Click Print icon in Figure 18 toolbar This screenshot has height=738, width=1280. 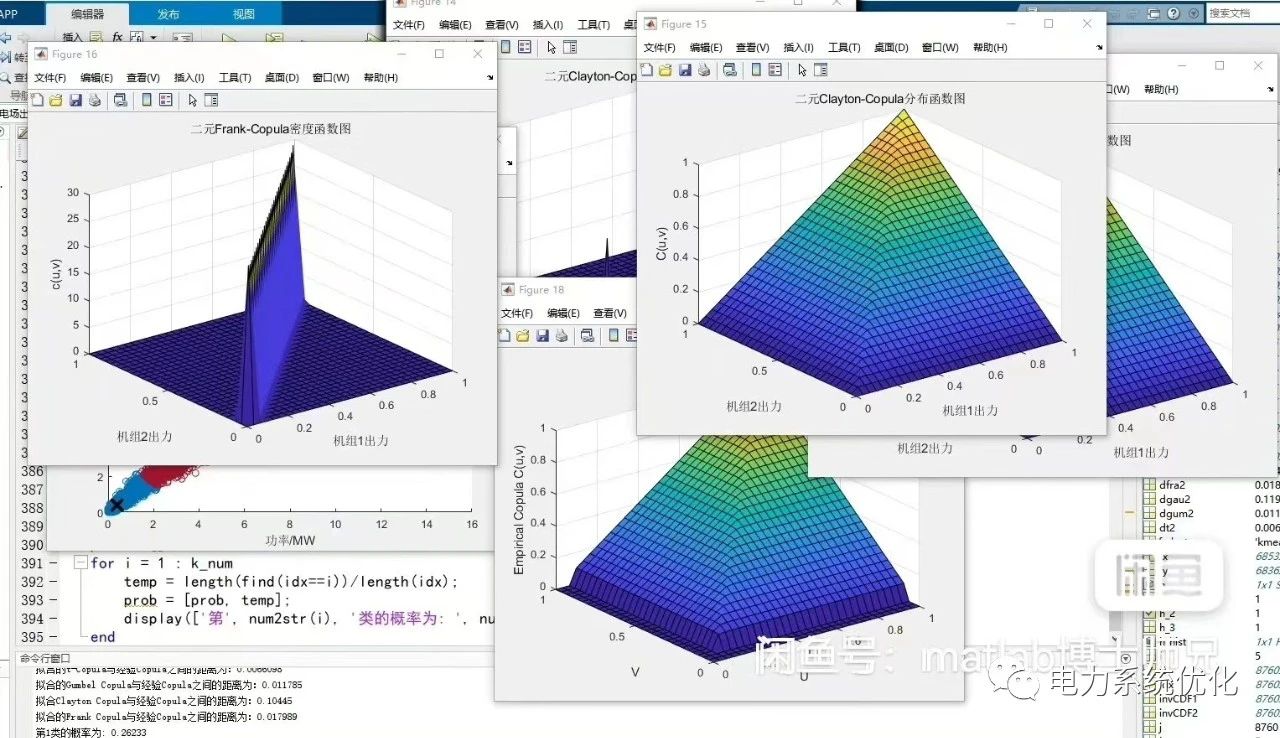[562, 335]
